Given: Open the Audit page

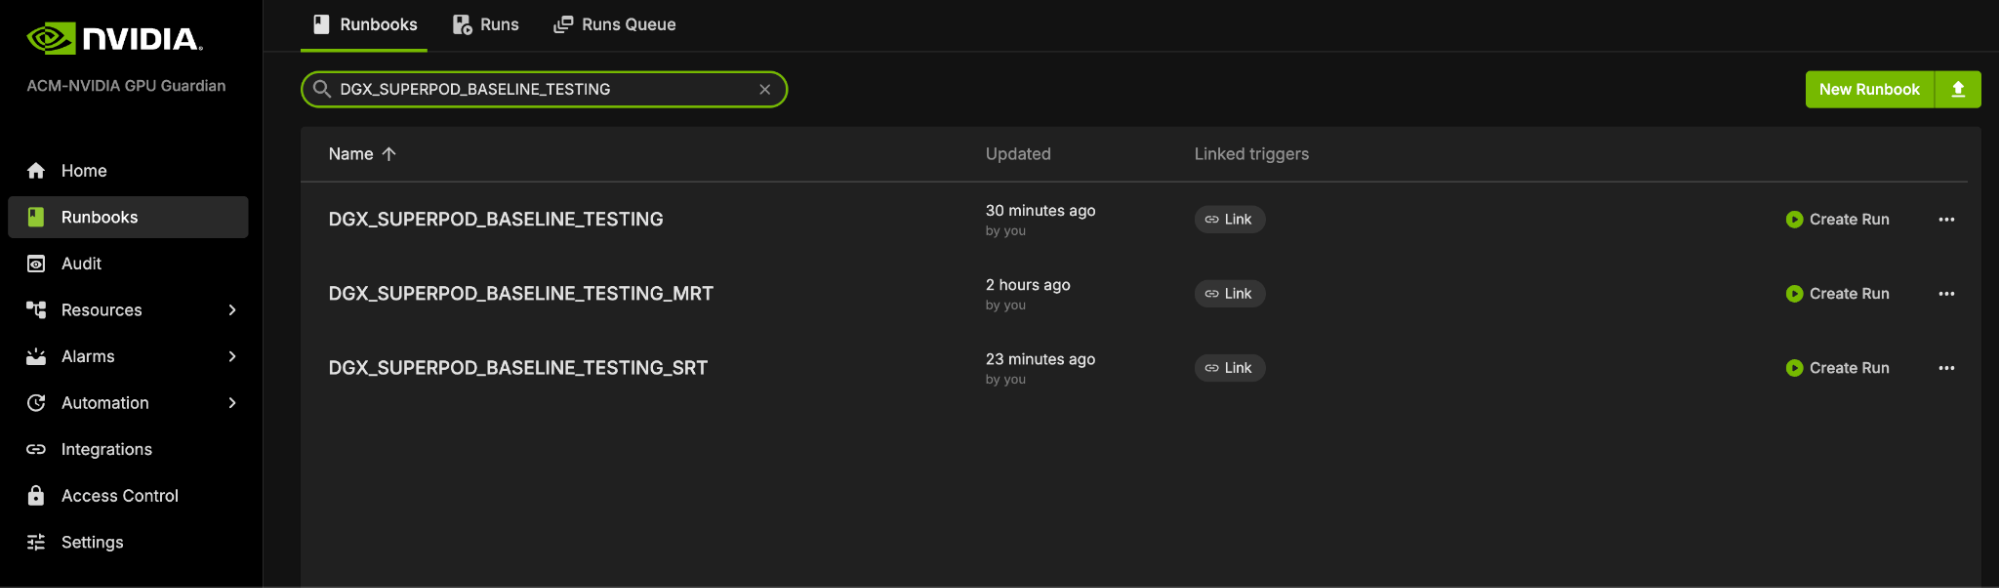Looking at the screenshot, I should (81, 264).
